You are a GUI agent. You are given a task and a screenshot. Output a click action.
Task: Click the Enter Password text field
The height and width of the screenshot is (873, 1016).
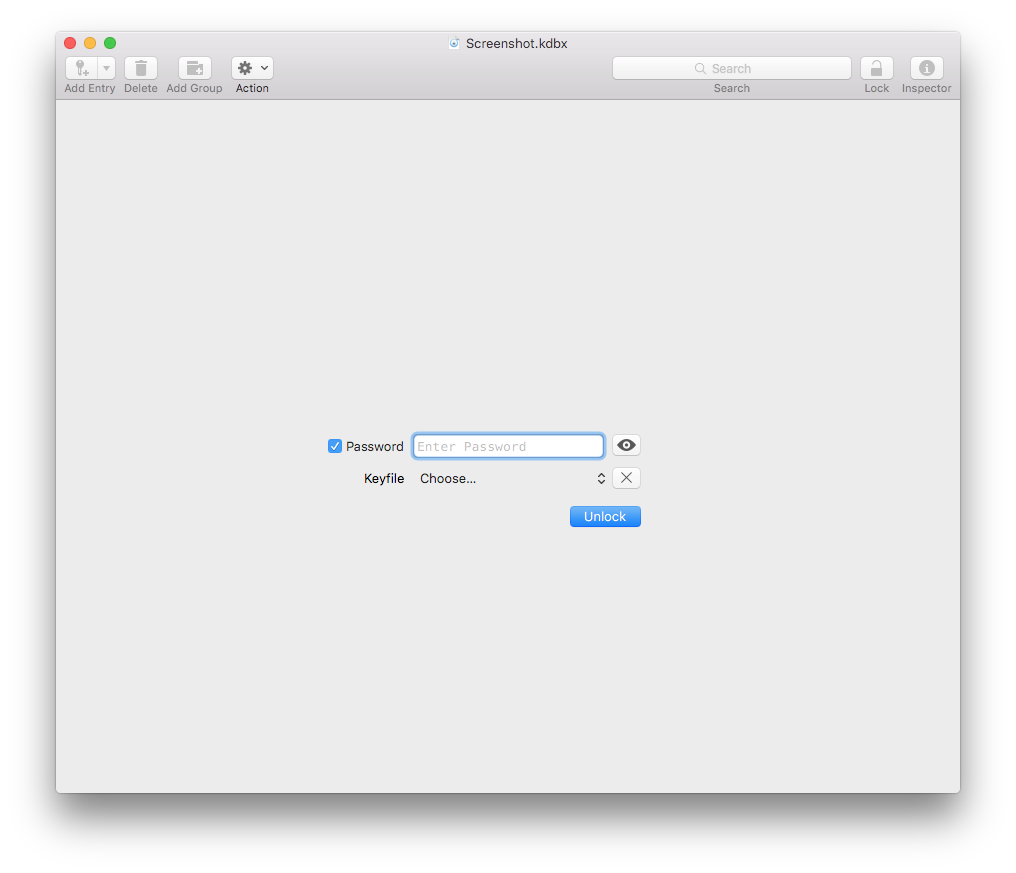click(508, 446)
